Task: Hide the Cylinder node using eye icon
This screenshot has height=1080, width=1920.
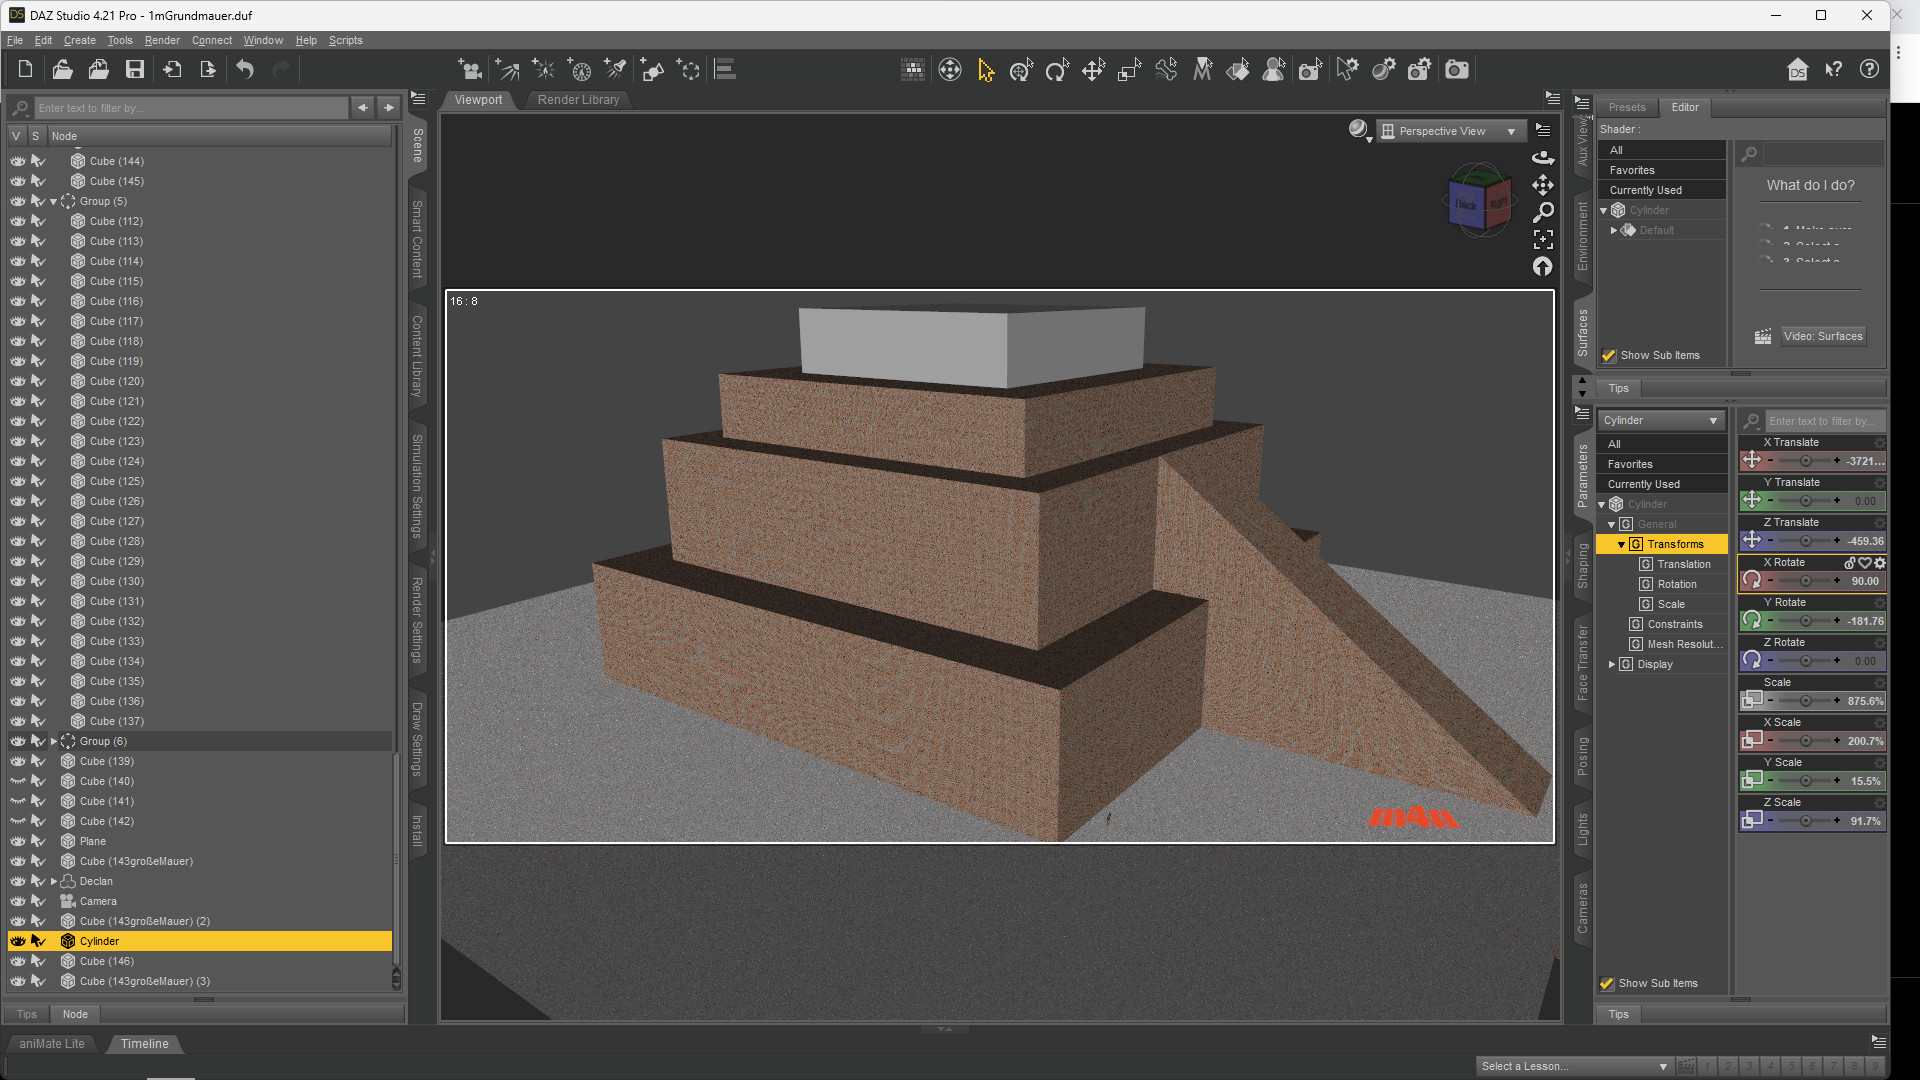Action: 18,941
